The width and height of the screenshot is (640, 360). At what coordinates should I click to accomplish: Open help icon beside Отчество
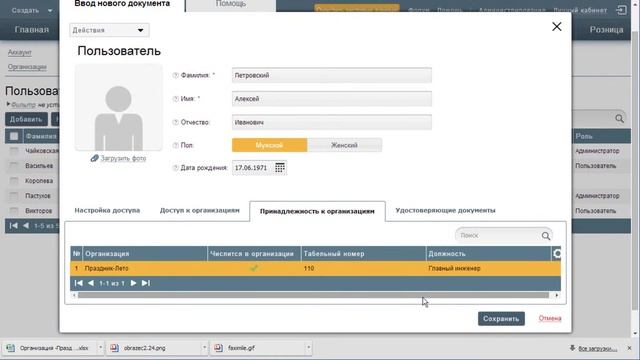176,122
